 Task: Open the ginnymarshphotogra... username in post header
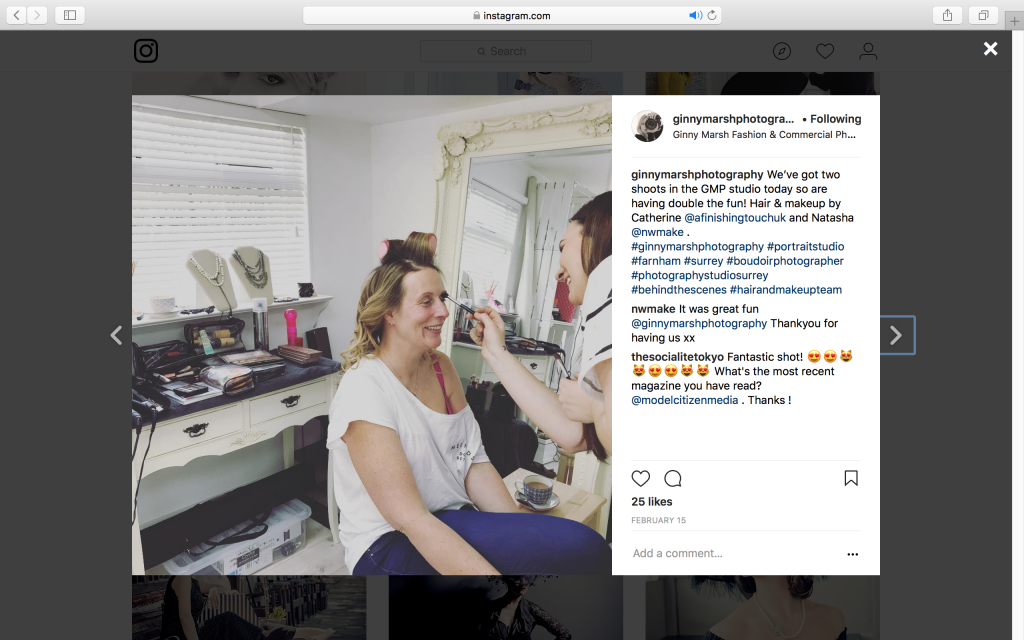(x=733, y=119)
